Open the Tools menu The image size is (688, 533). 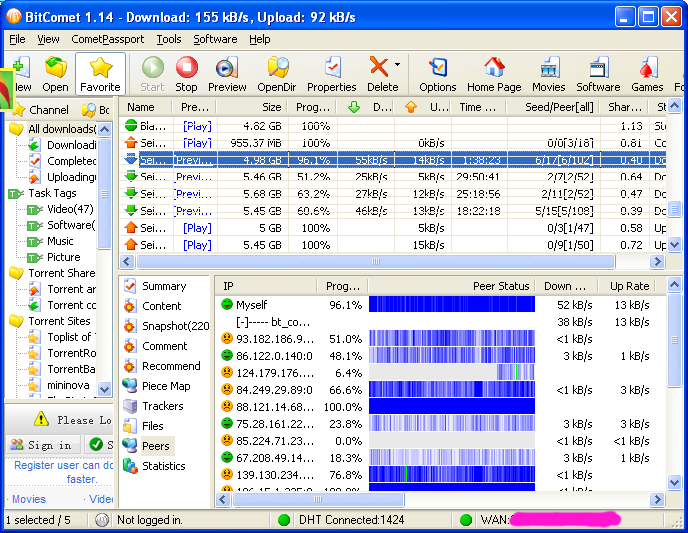click(169, 39)
